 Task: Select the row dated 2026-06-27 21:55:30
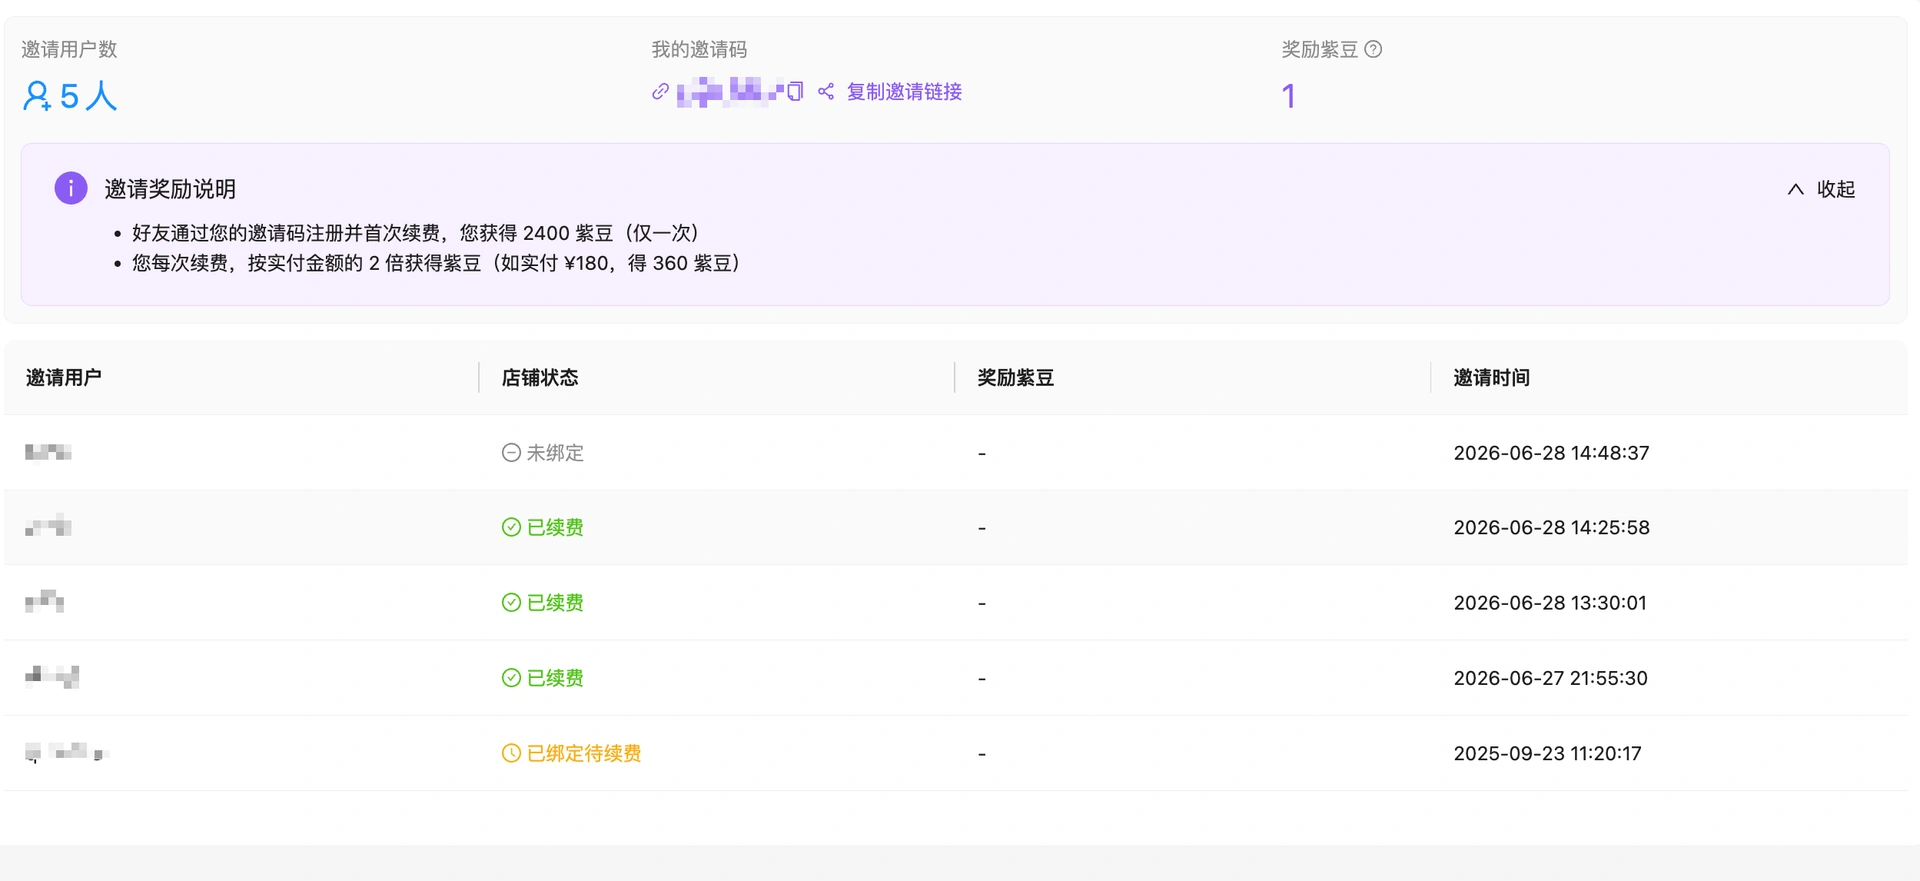[956, 678]
